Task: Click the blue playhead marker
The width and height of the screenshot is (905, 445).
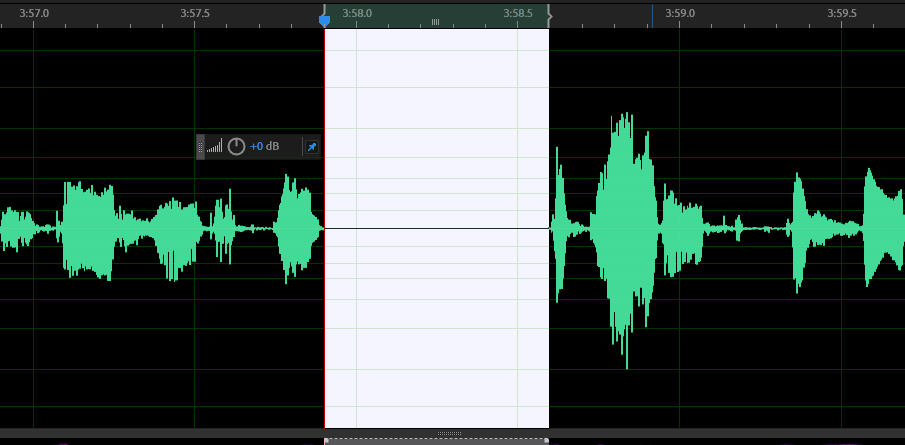Action: pyautogui.click(x=324, y=21)
